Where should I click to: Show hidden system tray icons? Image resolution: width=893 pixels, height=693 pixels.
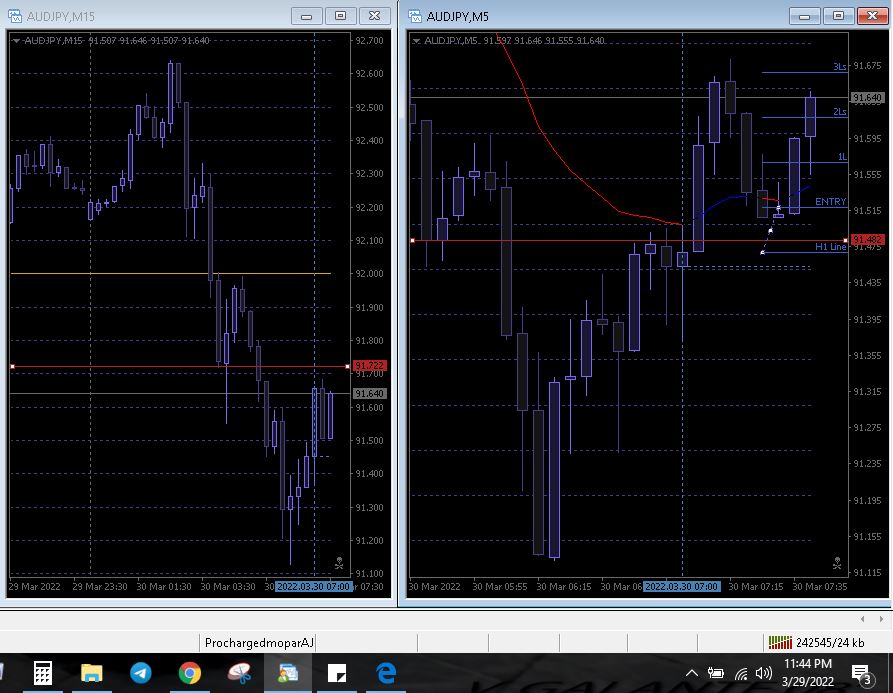691,674
